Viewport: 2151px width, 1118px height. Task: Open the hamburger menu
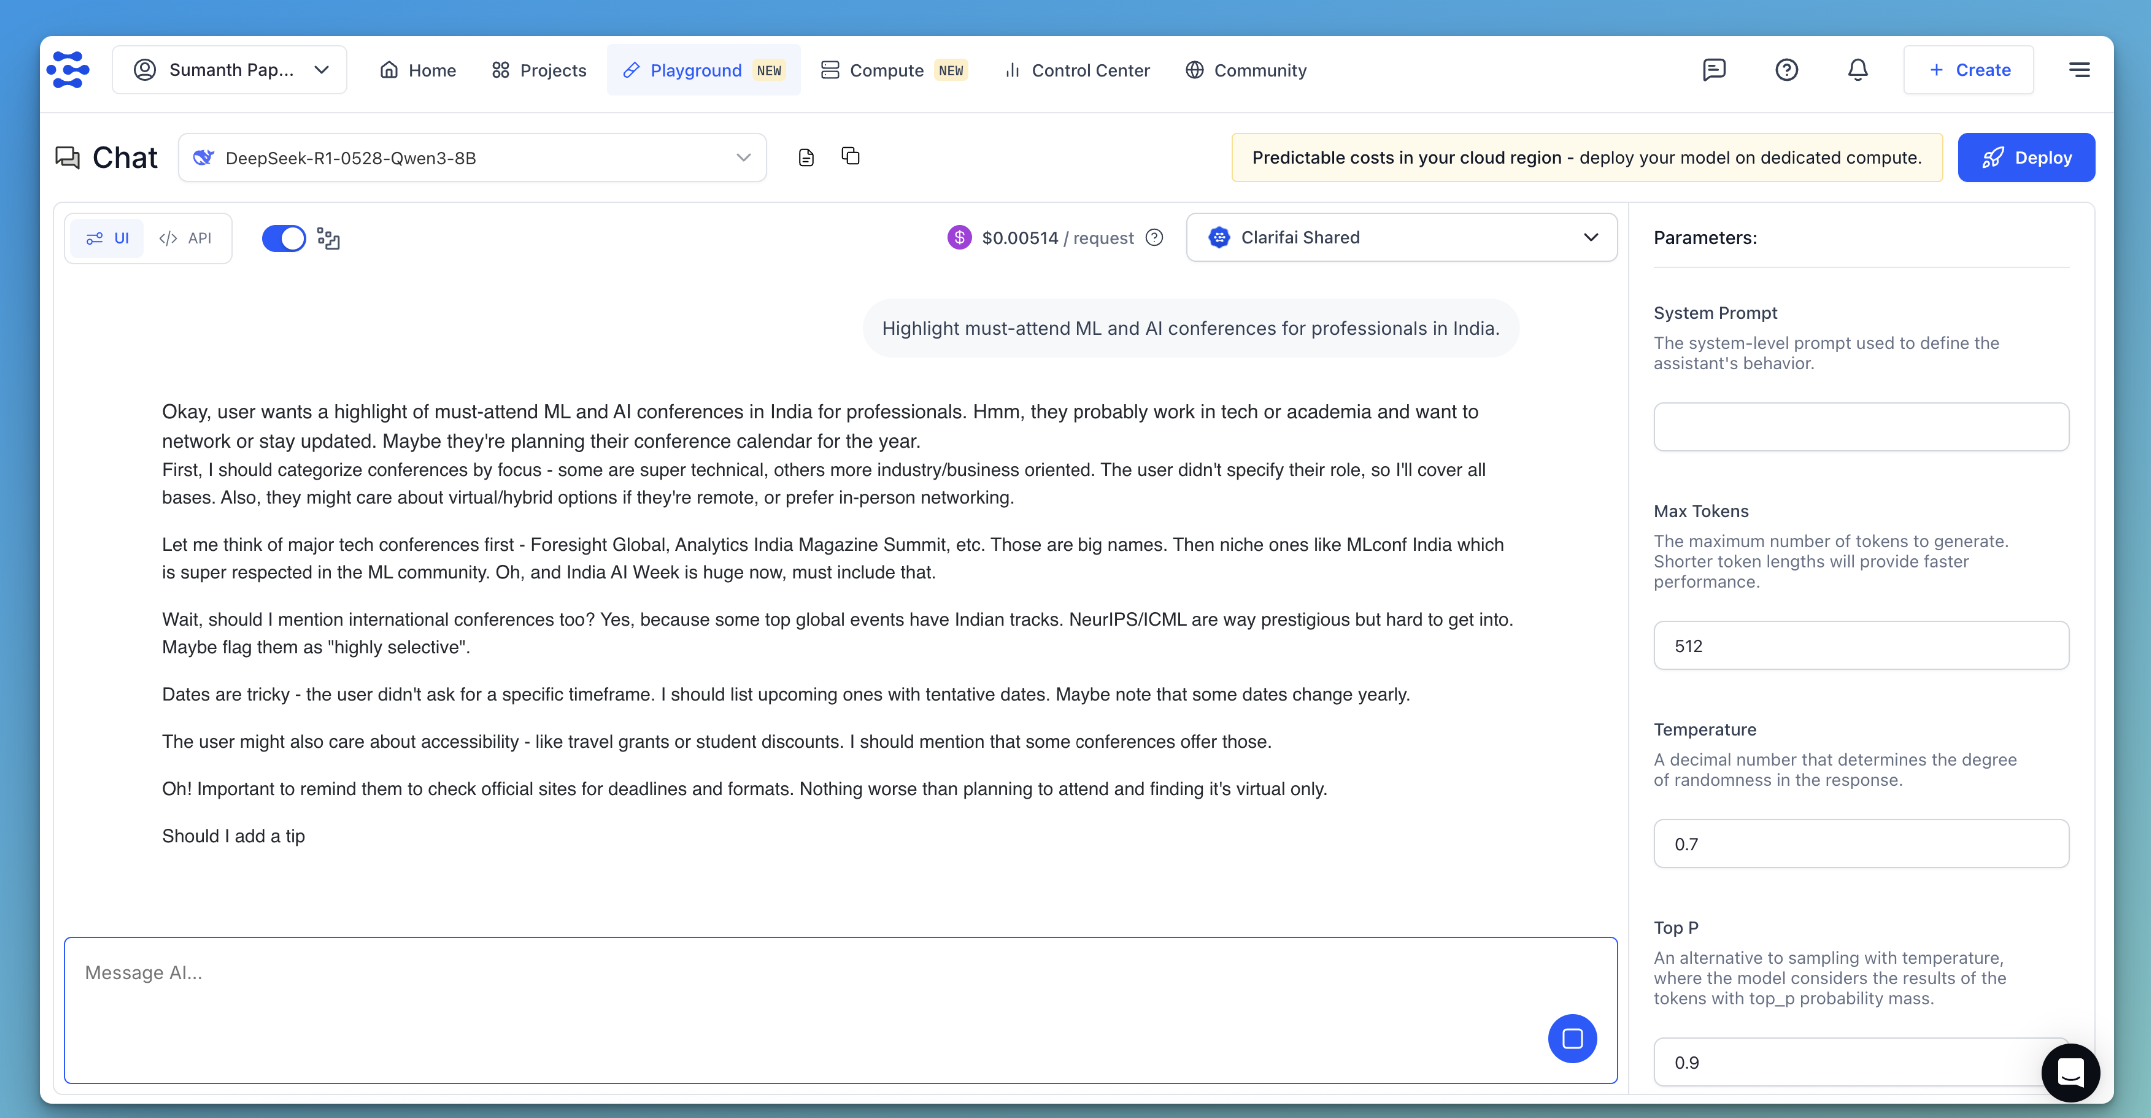tap(2079, 69)
